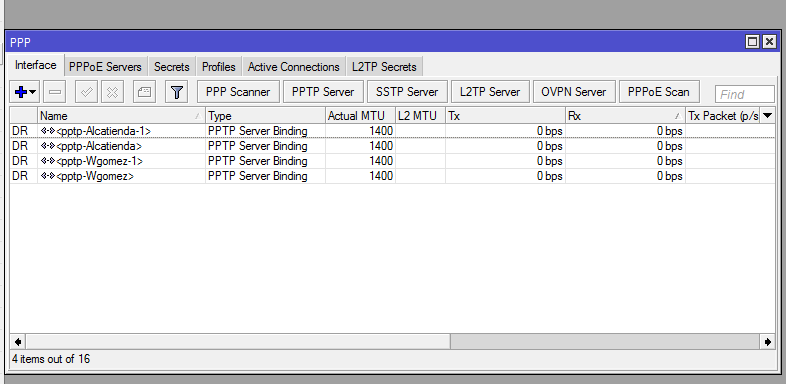Click the Comment note button
786x384 pixels.
[x=144, y=92]
